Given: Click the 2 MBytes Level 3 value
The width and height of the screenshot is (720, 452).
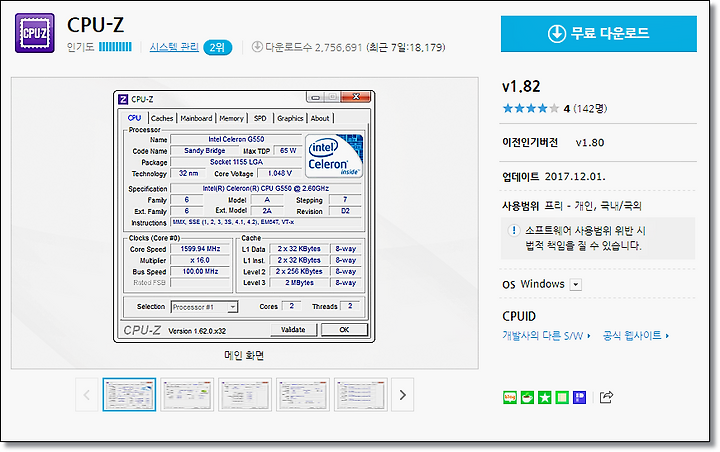Looking at the screenshot, I should (299, 282).
